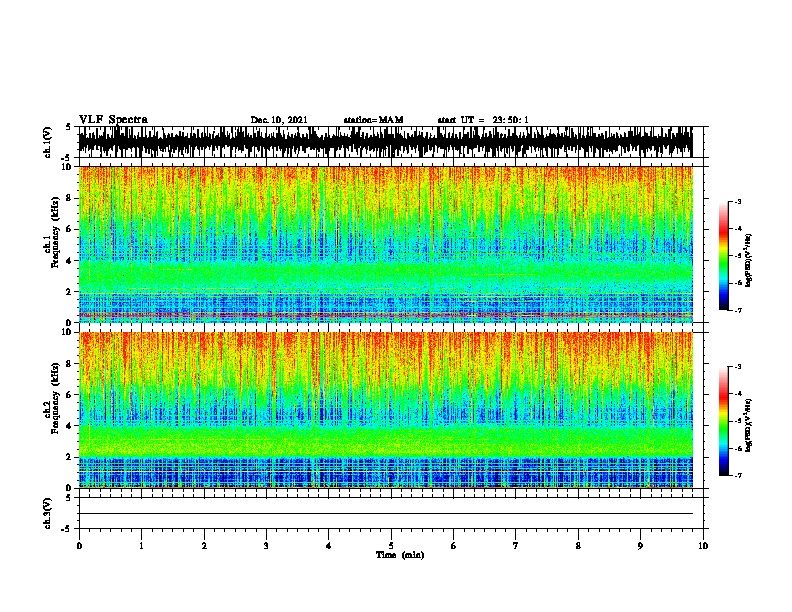Click the color scale bar beside ch.2 spectrogram
Screen dimensions: 792x612
[723, 421]
